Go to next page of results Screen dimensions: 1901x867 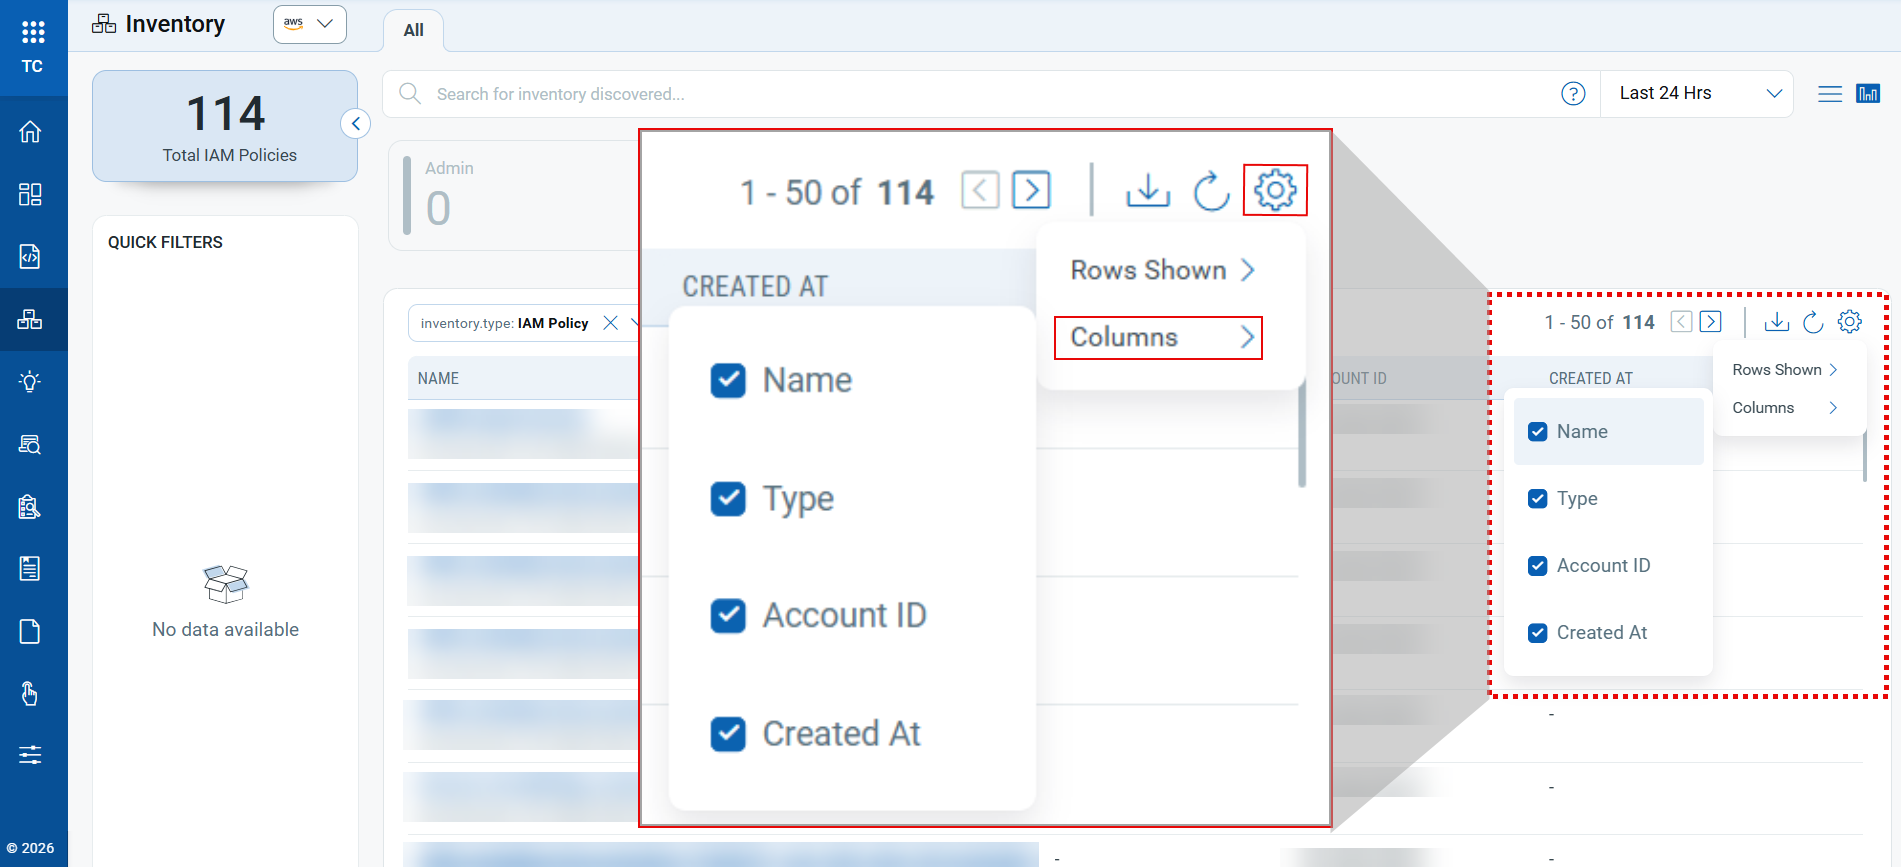coord(1711,322)
